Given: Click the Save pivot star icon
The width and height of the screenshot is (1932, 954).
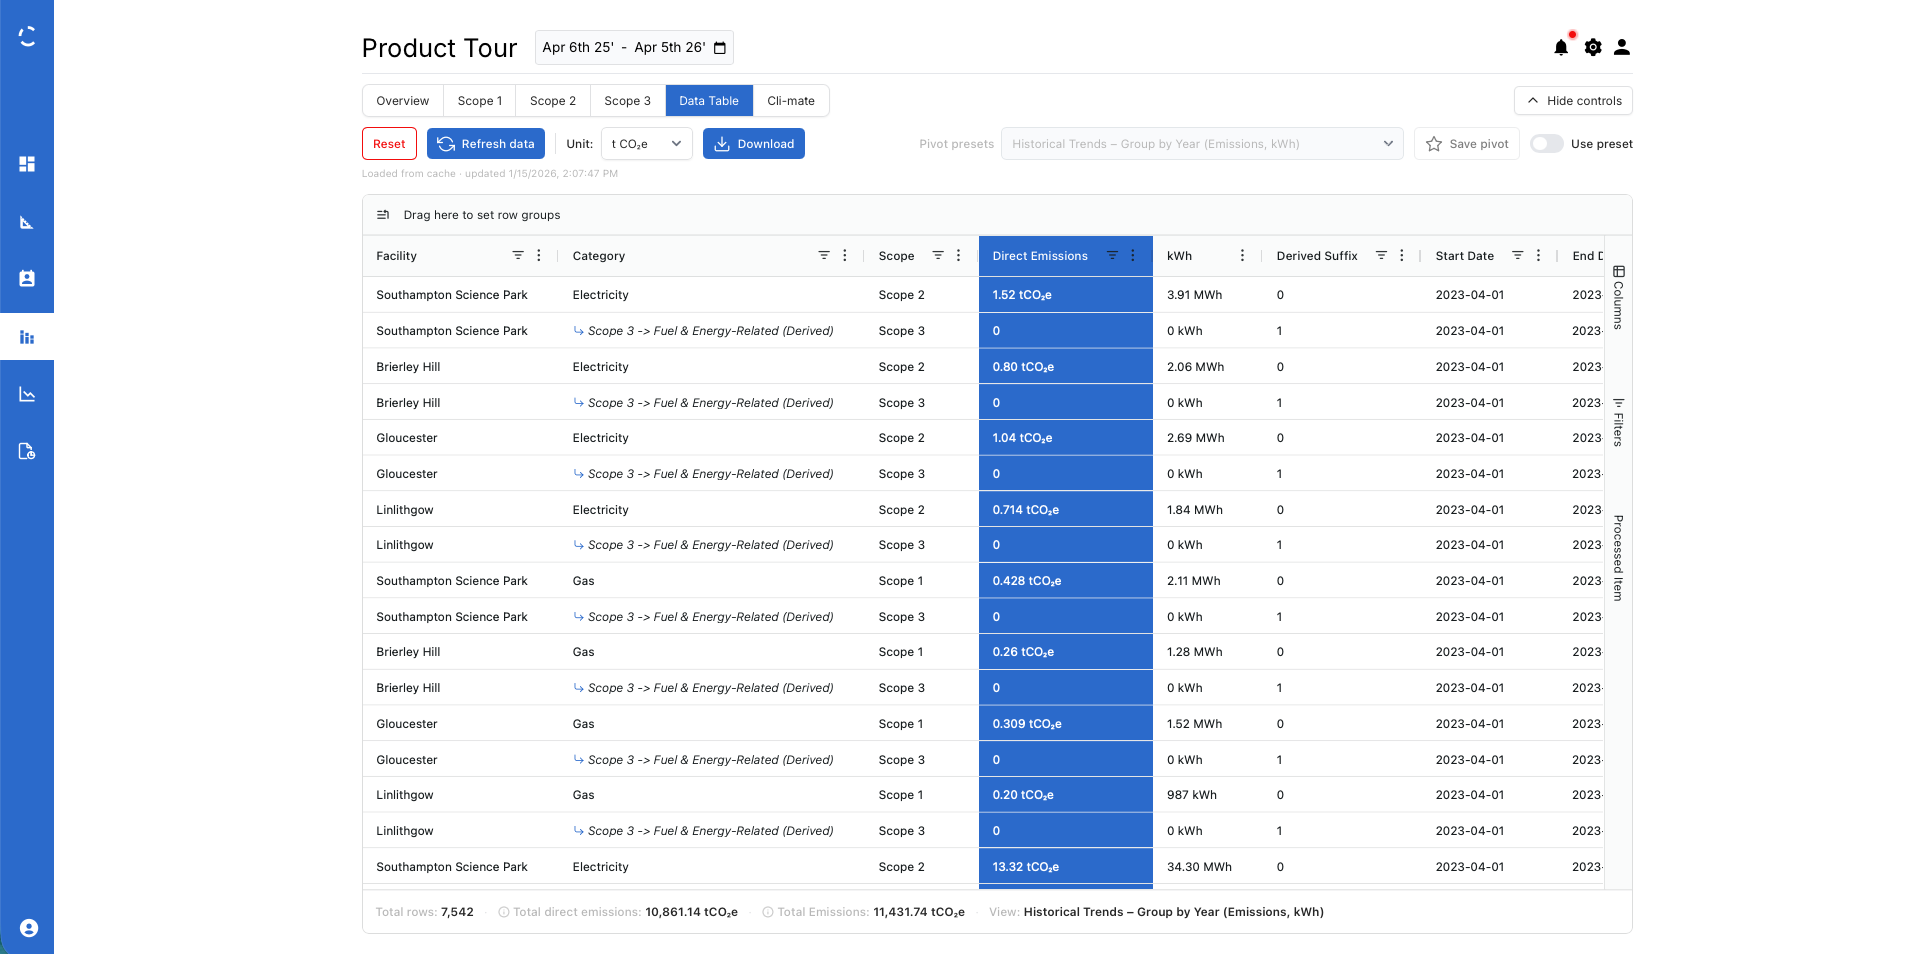Looking at the screenshot, I should (x=1435, y=143).
